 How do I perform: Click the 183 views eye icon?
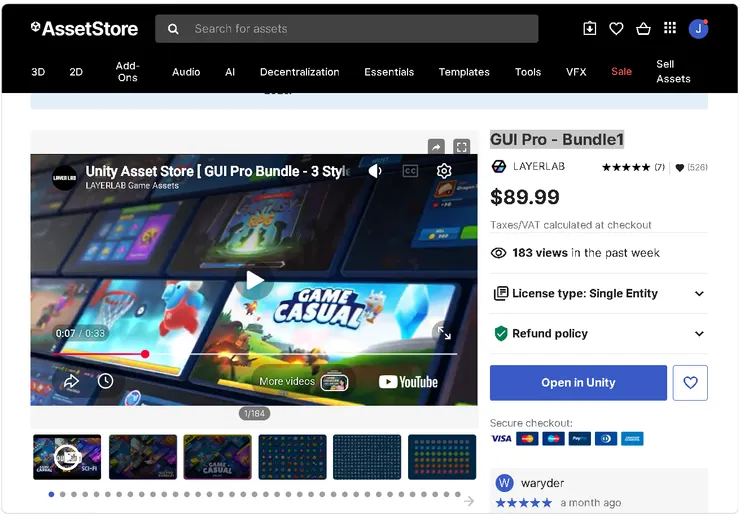[x=498, y=253]
